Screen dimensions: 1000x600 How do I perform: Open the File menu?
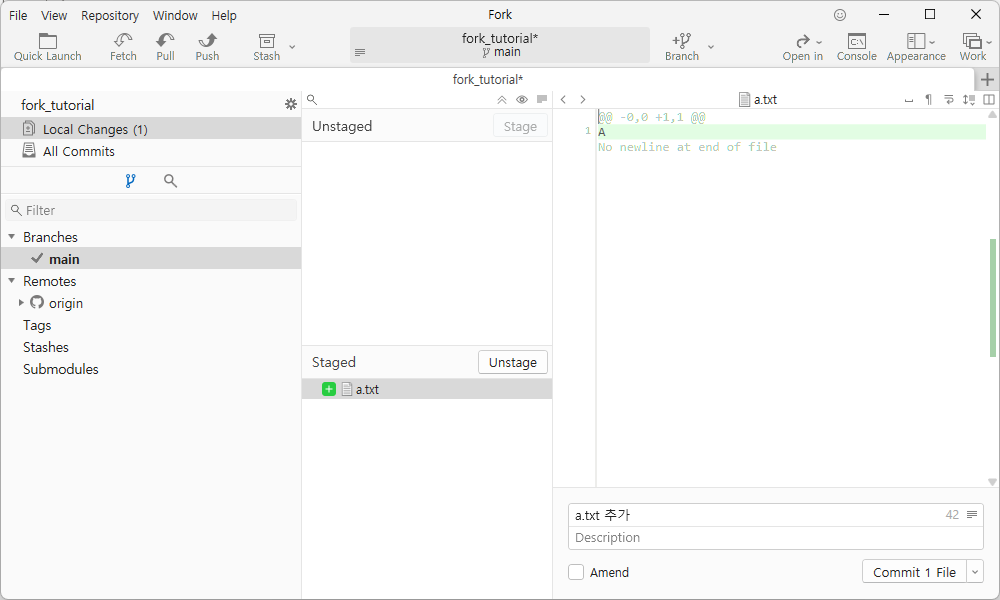click(18, 15)
